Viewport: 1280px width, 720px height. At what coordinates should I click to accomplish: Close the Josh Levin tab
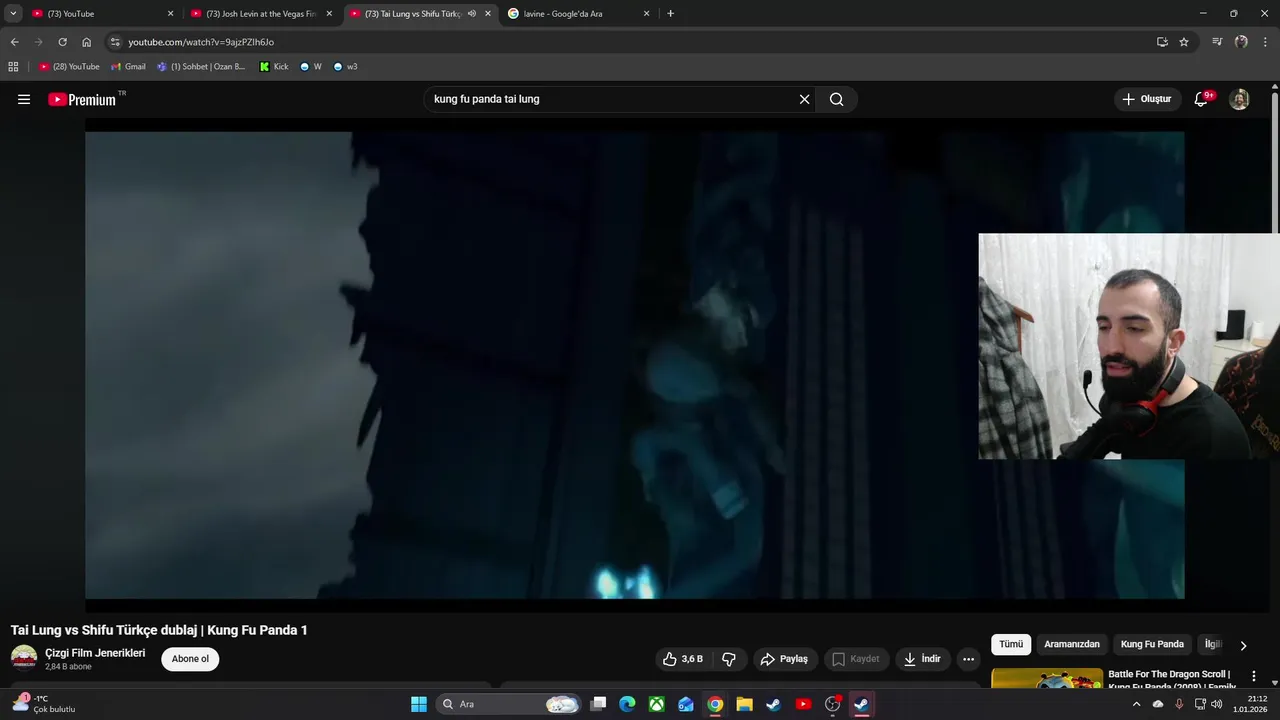329,14
